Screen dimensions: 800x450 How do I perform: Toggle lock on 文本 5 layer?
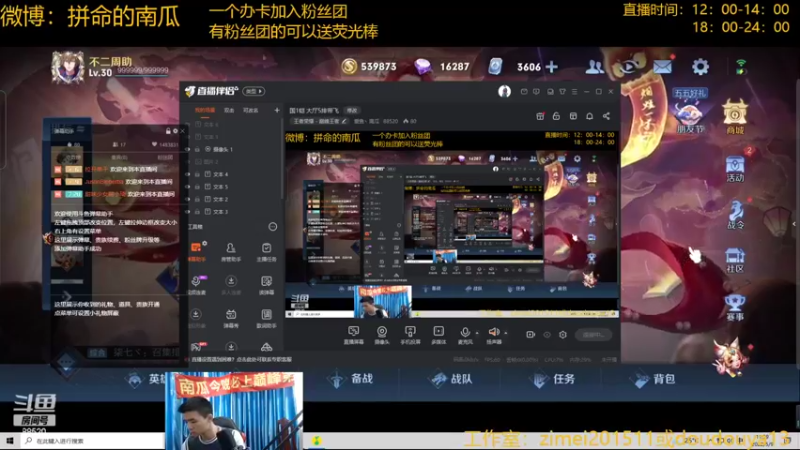coord(197,187)
